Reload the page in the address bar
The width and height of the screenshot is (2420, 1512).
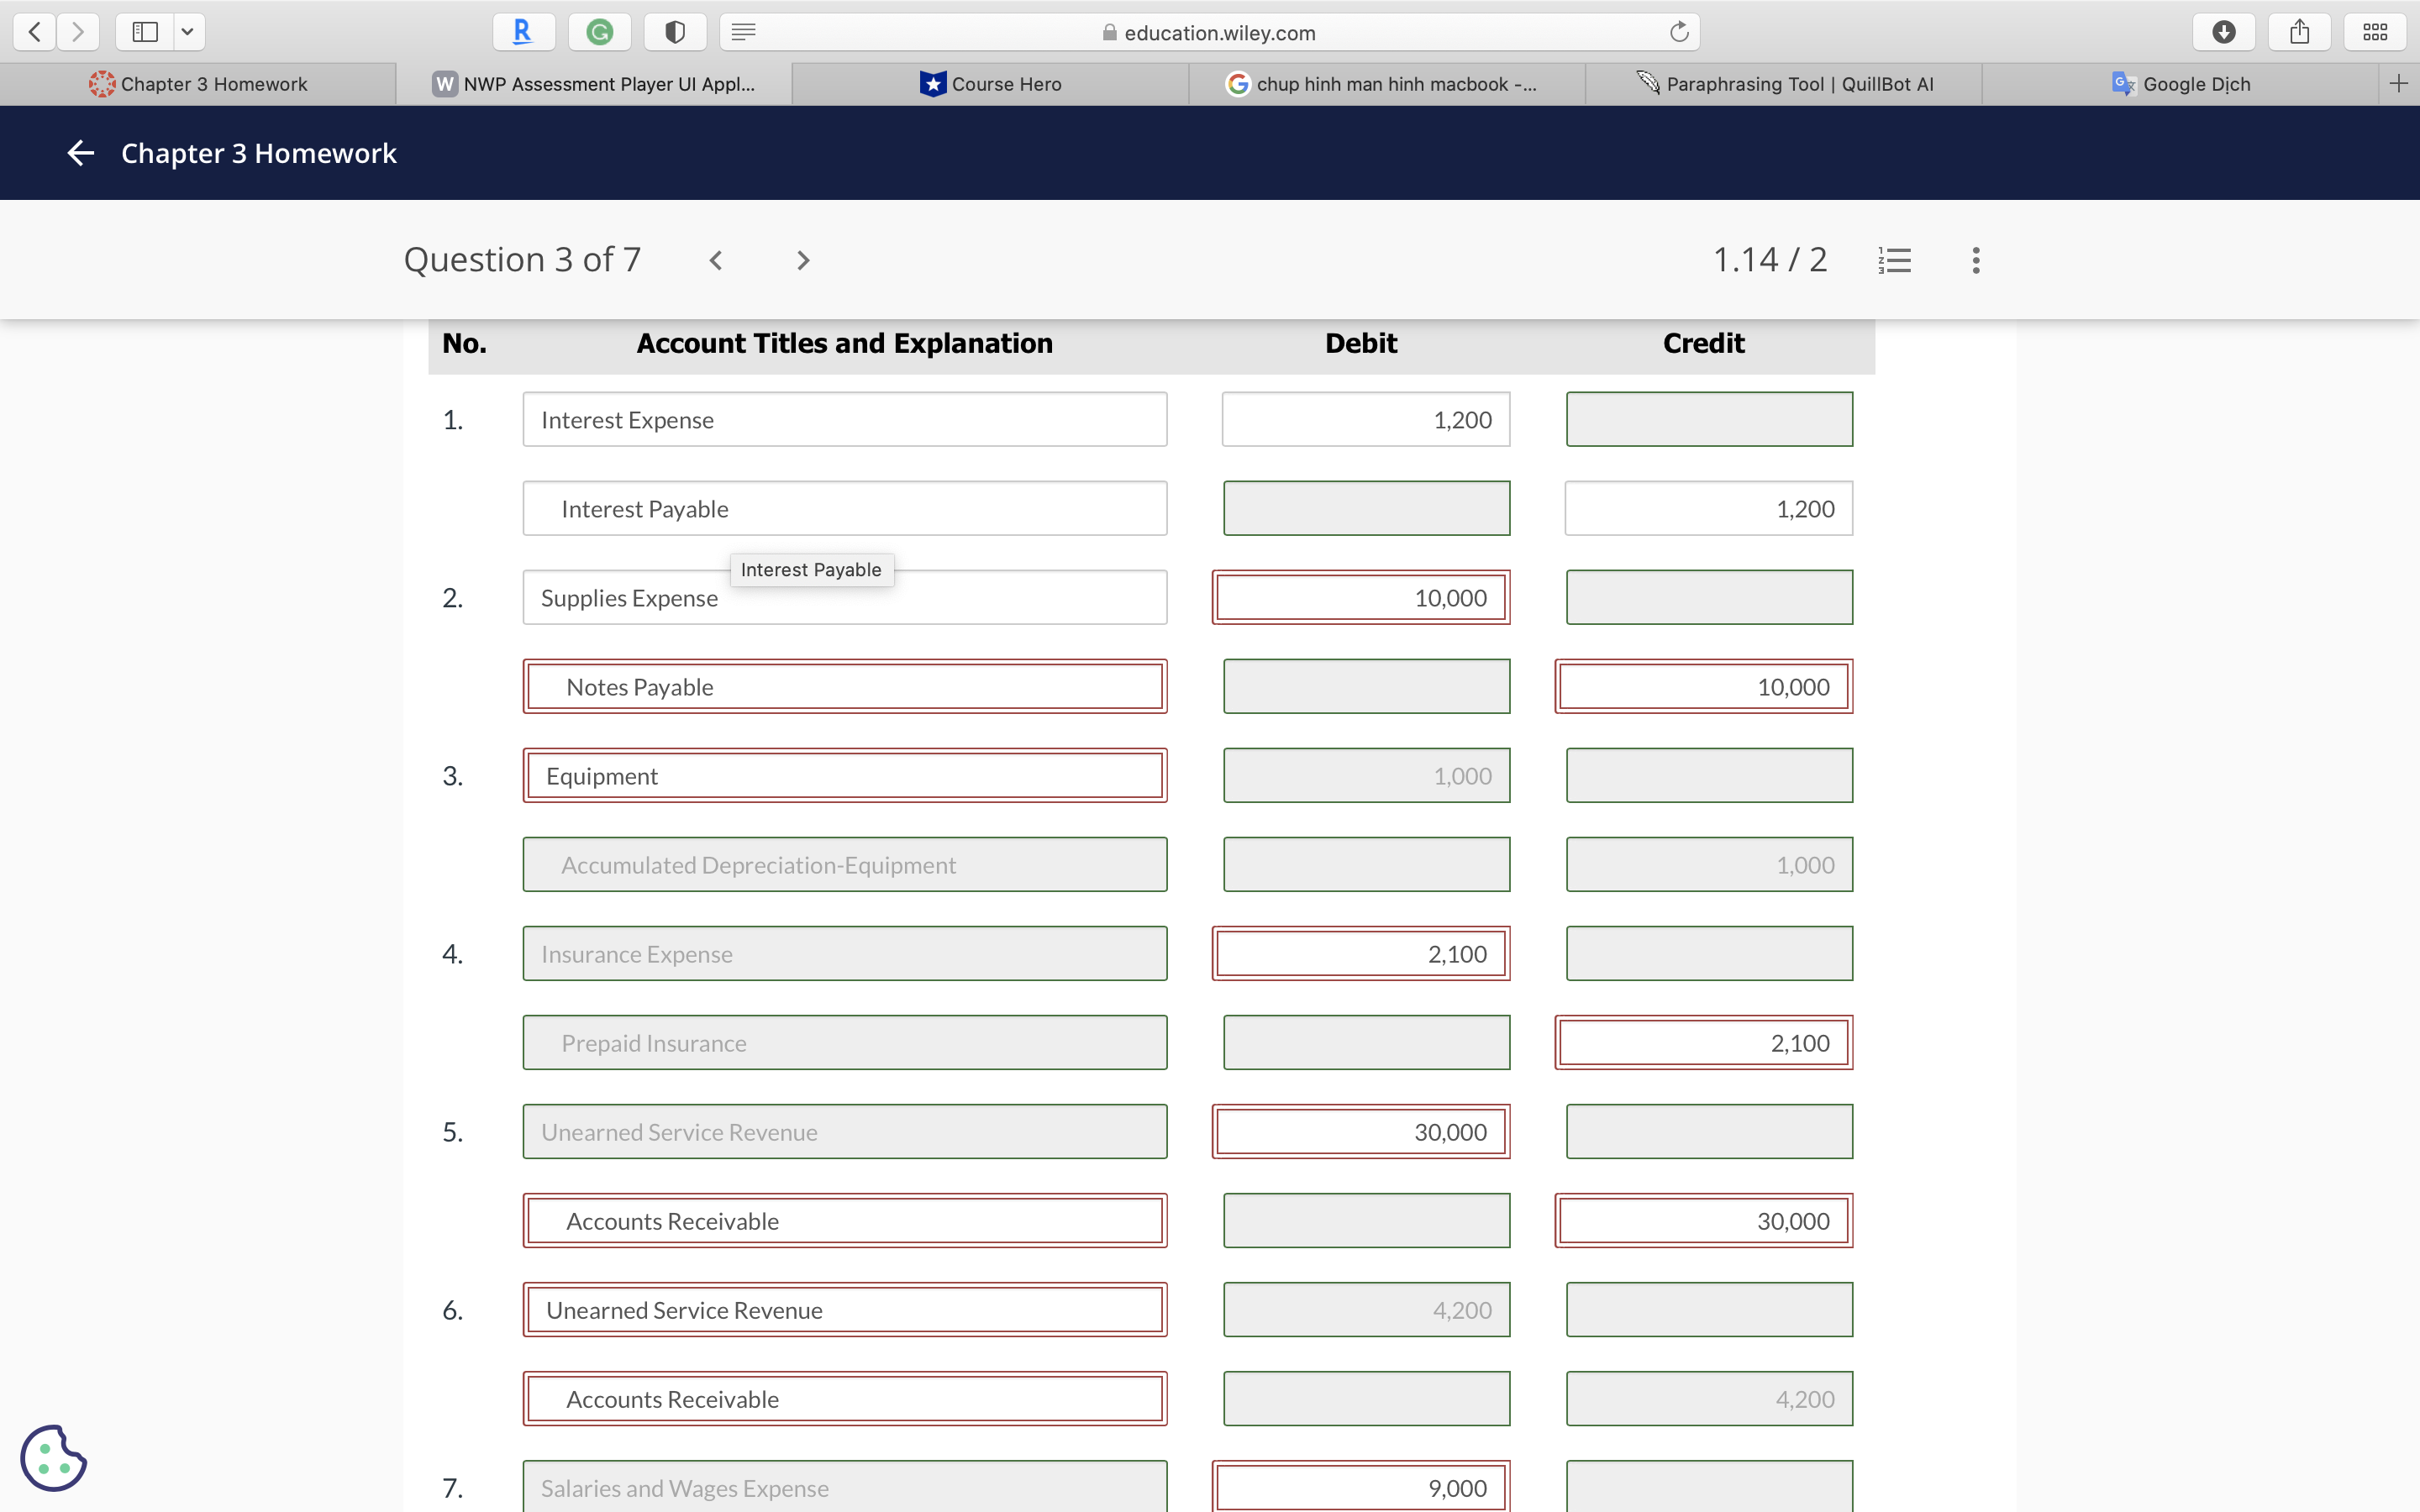tap(1679, 32)
